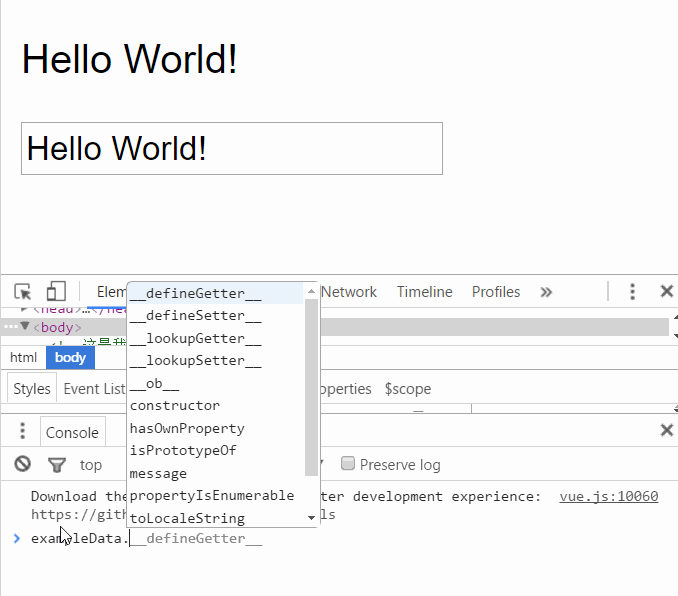Show more DevTools tabs via chevron
678x596 pixels.
[546, 292]
